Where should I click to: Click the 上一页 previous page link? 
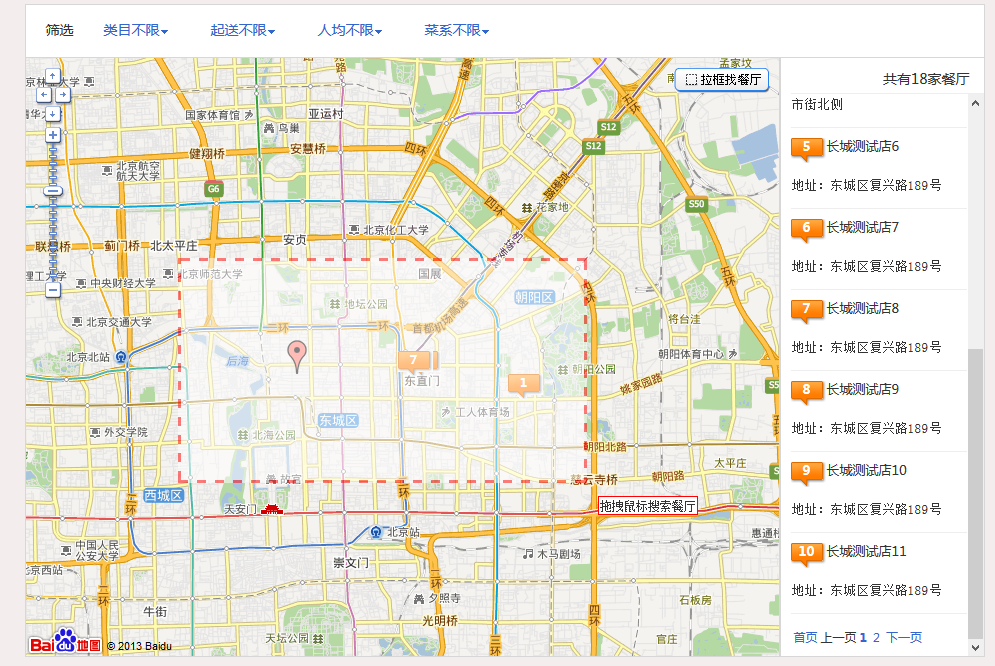tap(838, 637)
